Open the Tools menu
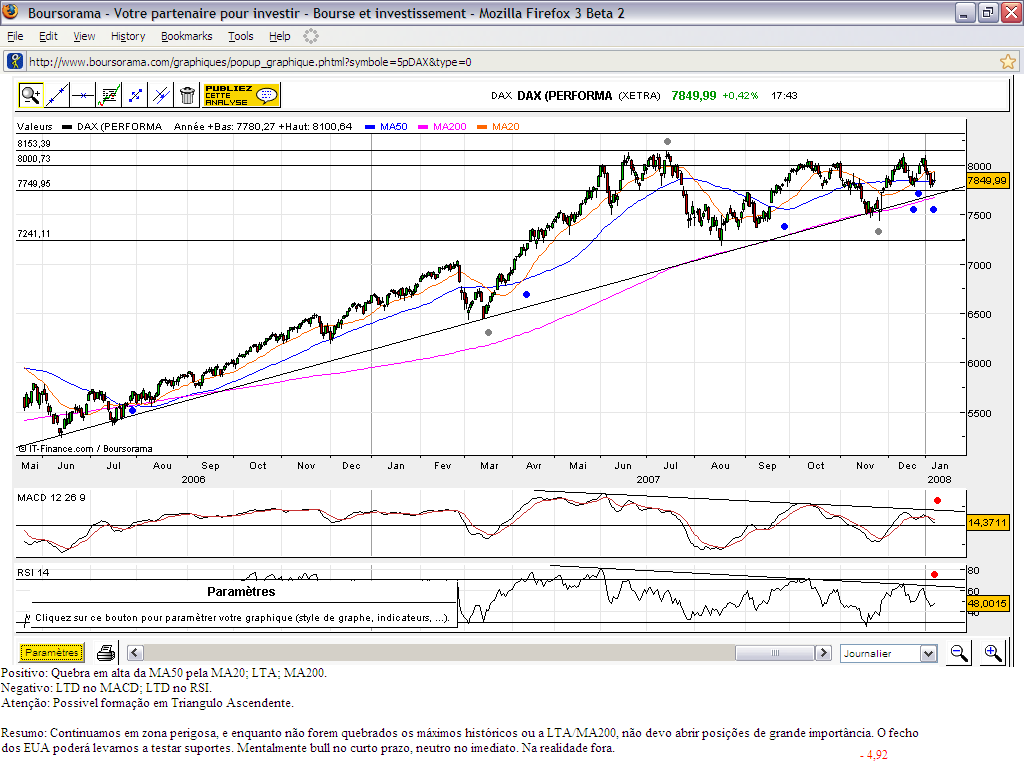The width and height of the screenshot is (1024, 768). (240, 36)
